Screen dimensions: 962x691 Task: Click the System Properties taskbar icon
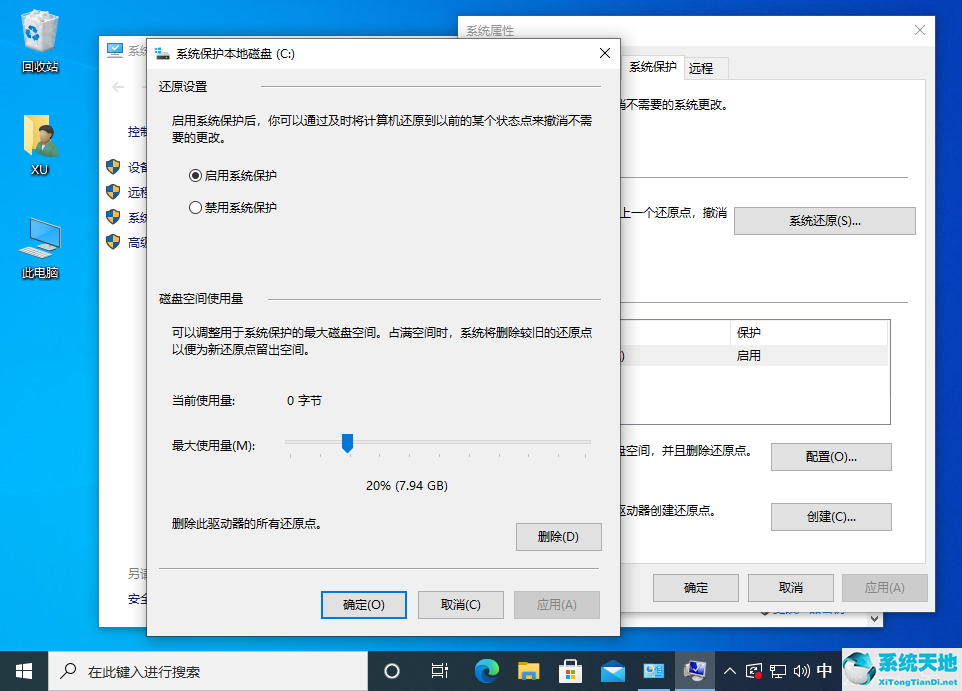695,671
